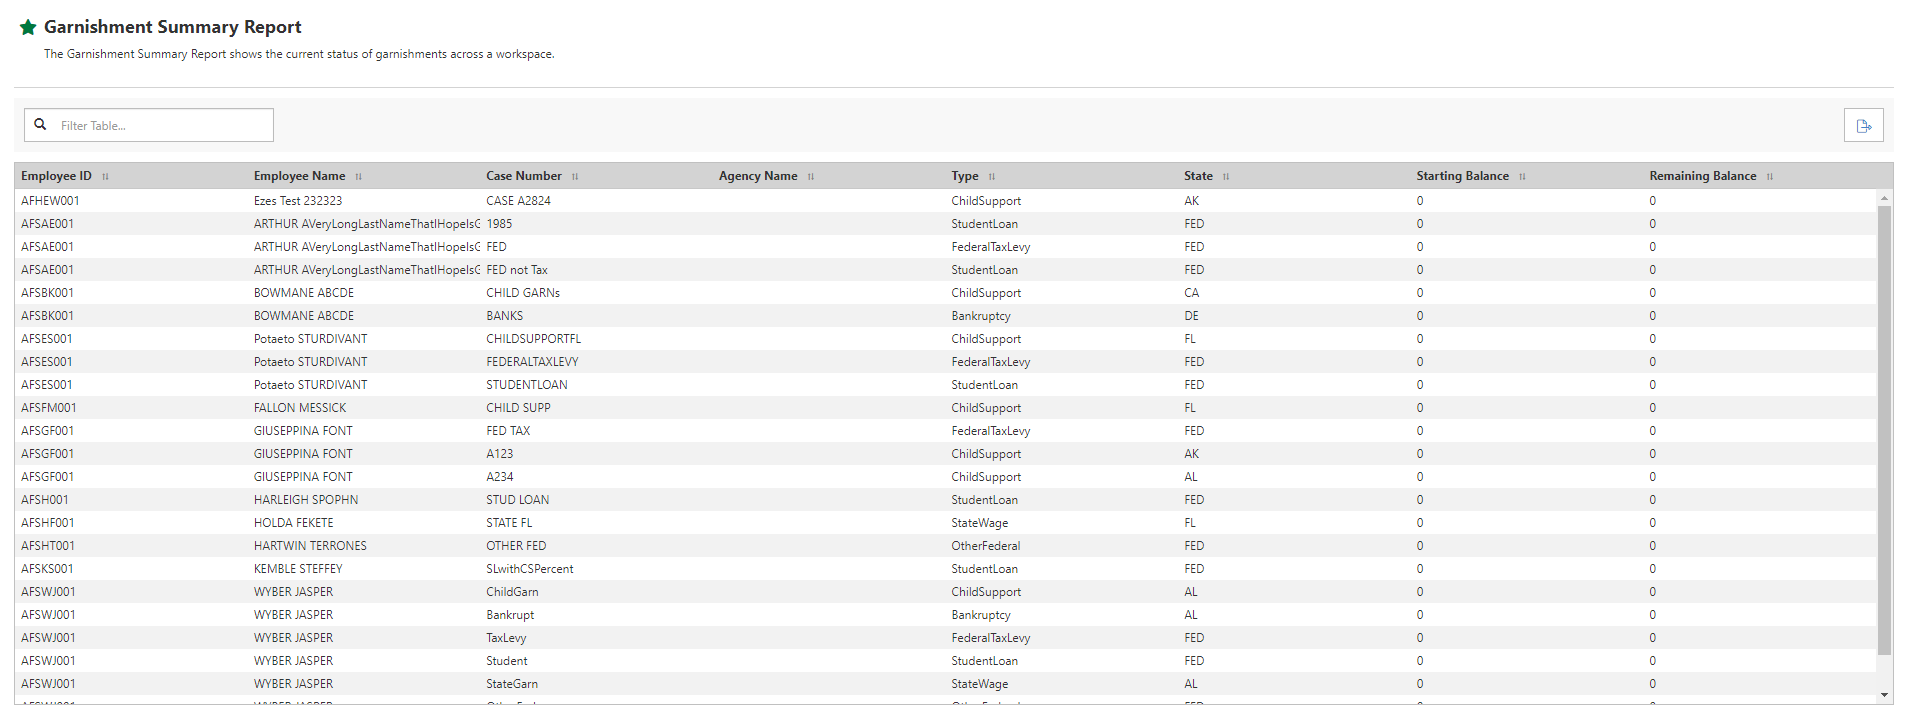1909x728 pixels.
Task: Click the vertical scrollbar thumb
Action: (x=1885, y=430)
